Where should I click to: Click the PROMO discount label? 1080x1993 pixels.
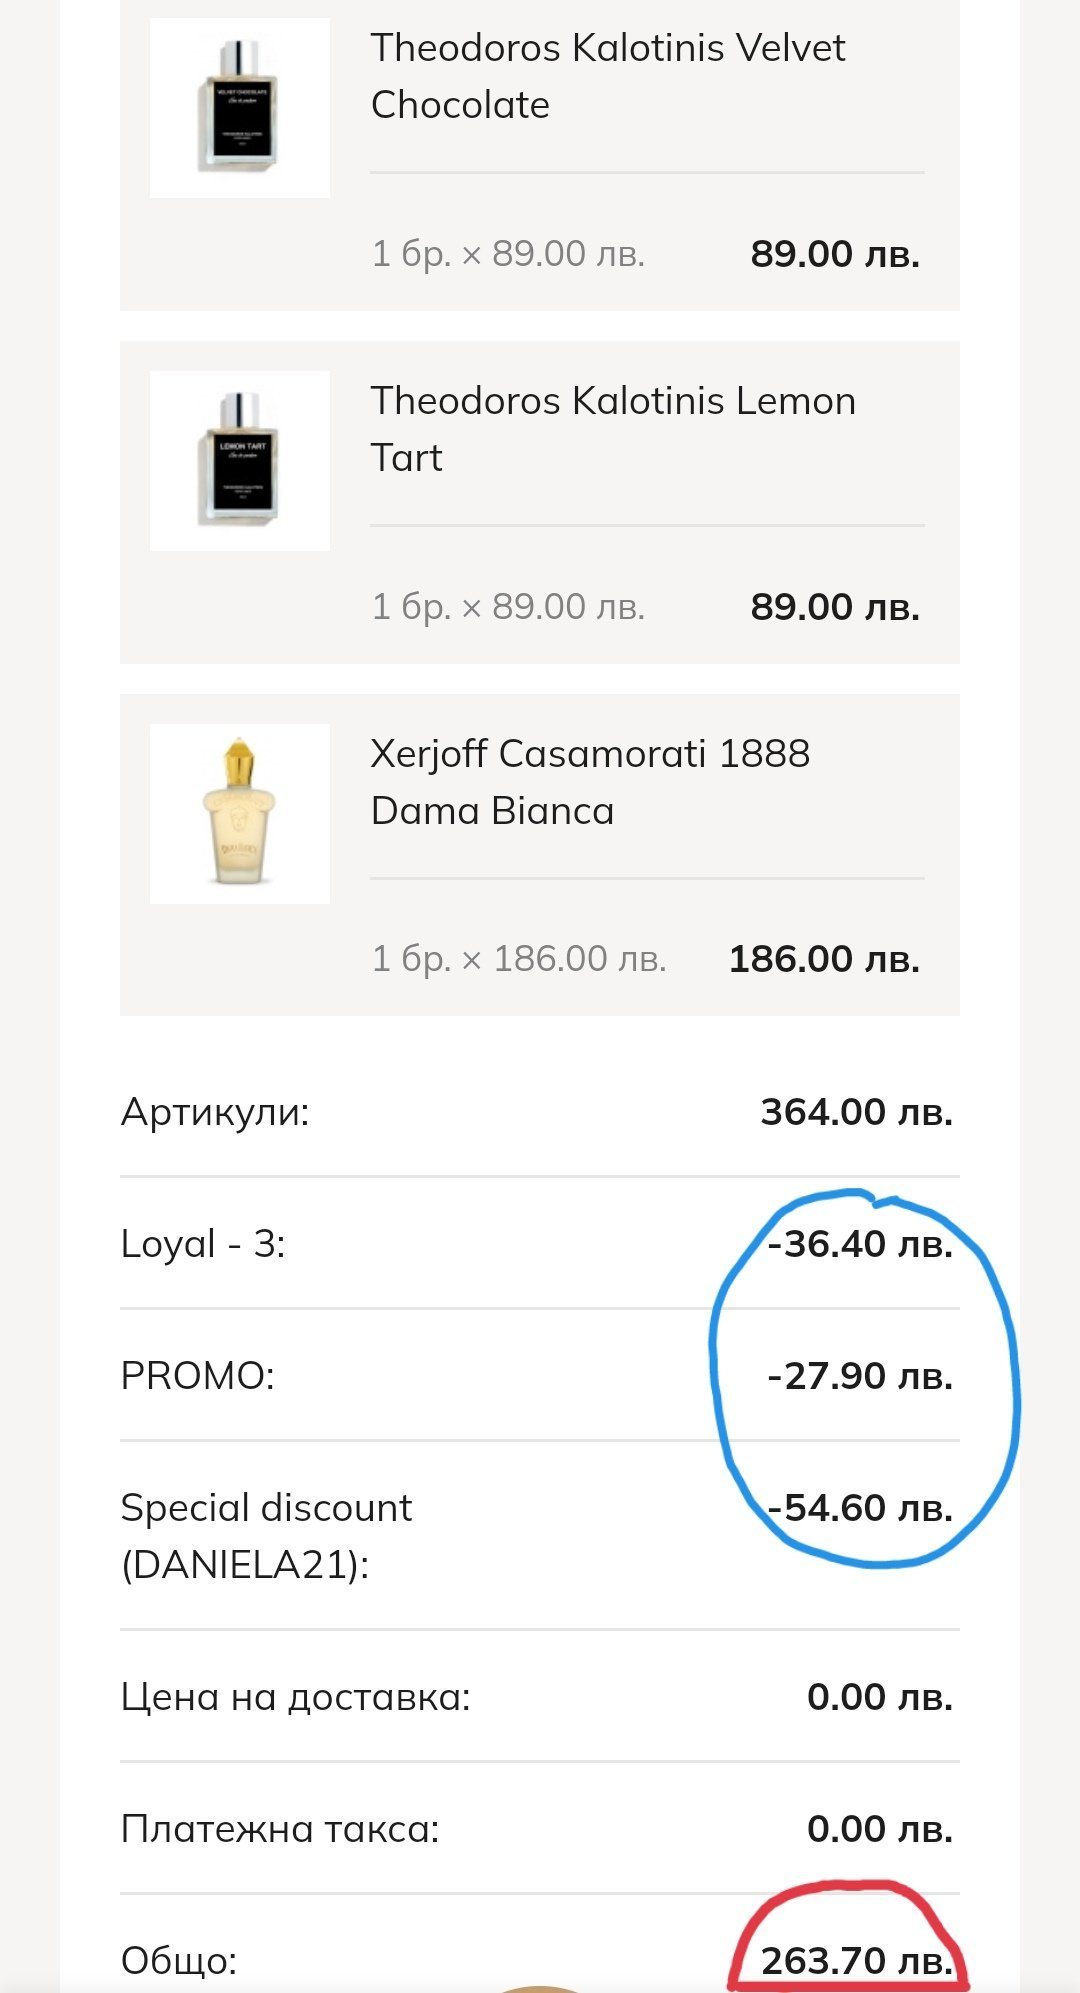click(x=198, y=1376)
